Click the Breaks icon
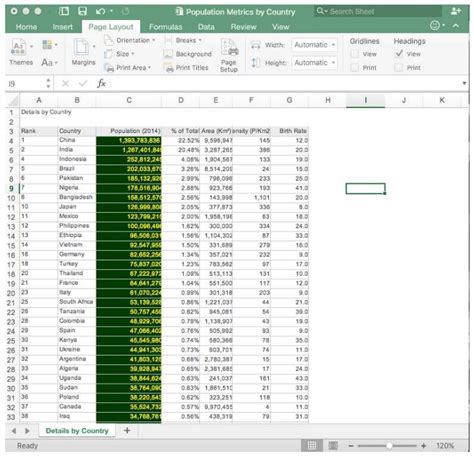Screen dimensions: 474x457 (x=168, y=40)
